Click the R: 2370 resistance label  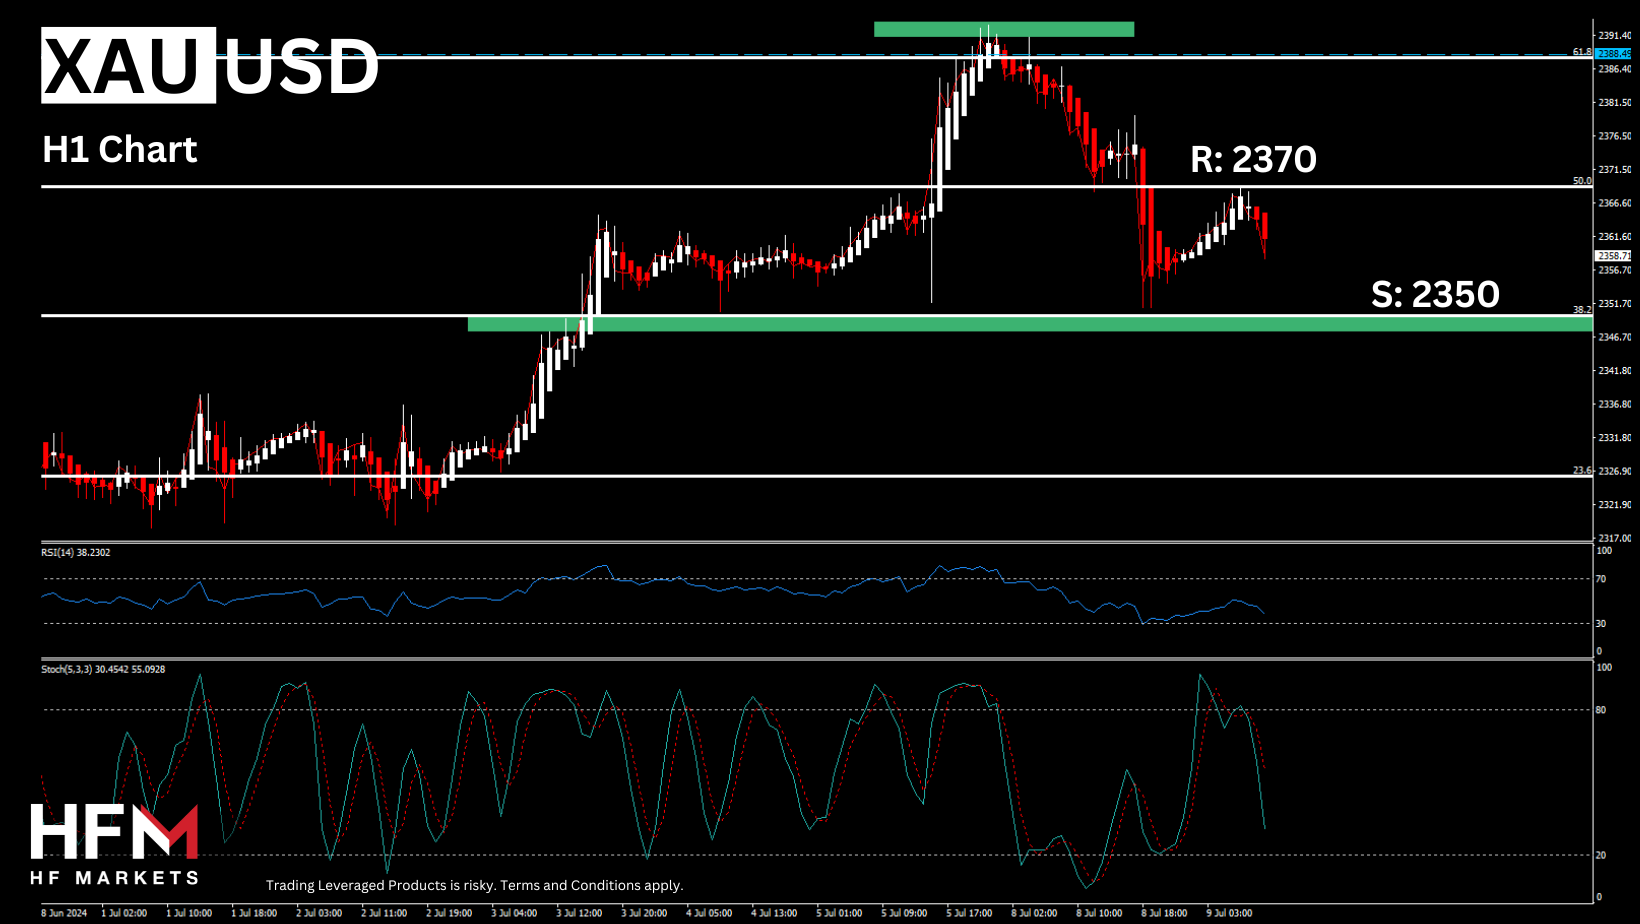click(x=1253, y=159)
